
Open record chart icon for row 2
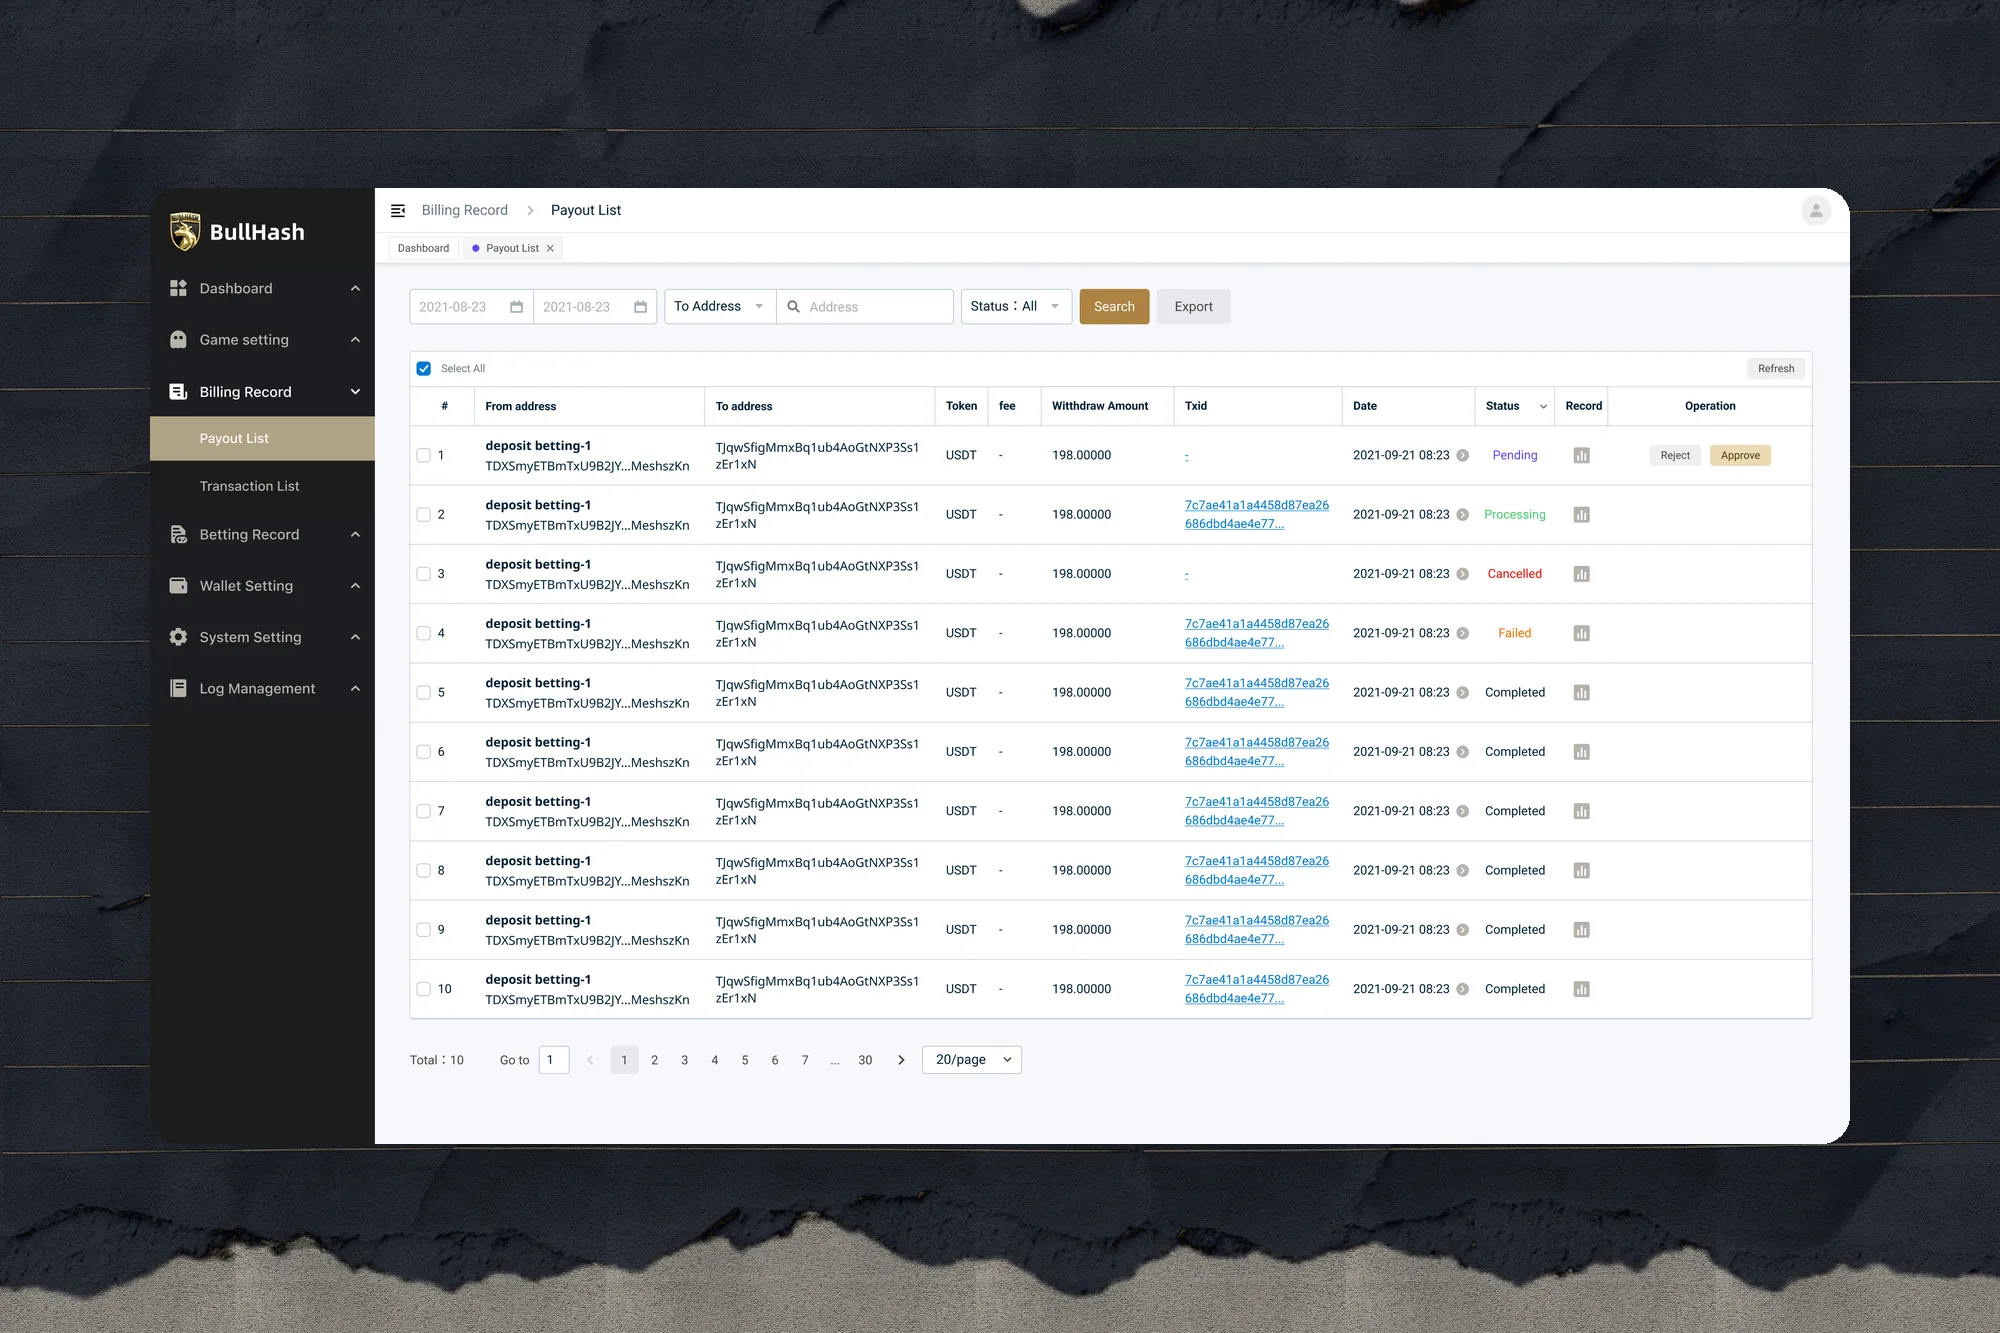[x=1581, y=515]
